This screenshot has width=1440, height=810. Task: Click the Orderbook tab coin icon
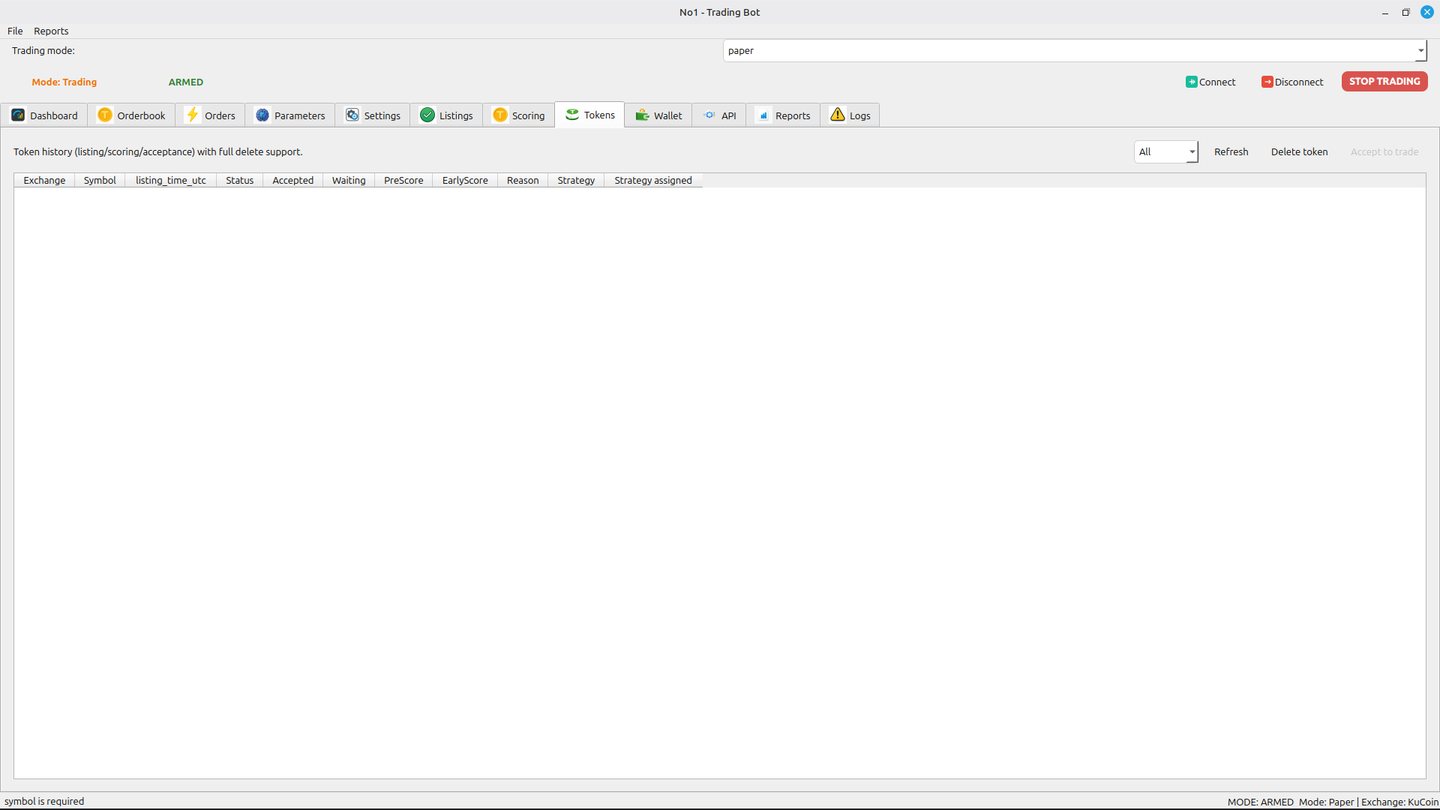[105, 115]
